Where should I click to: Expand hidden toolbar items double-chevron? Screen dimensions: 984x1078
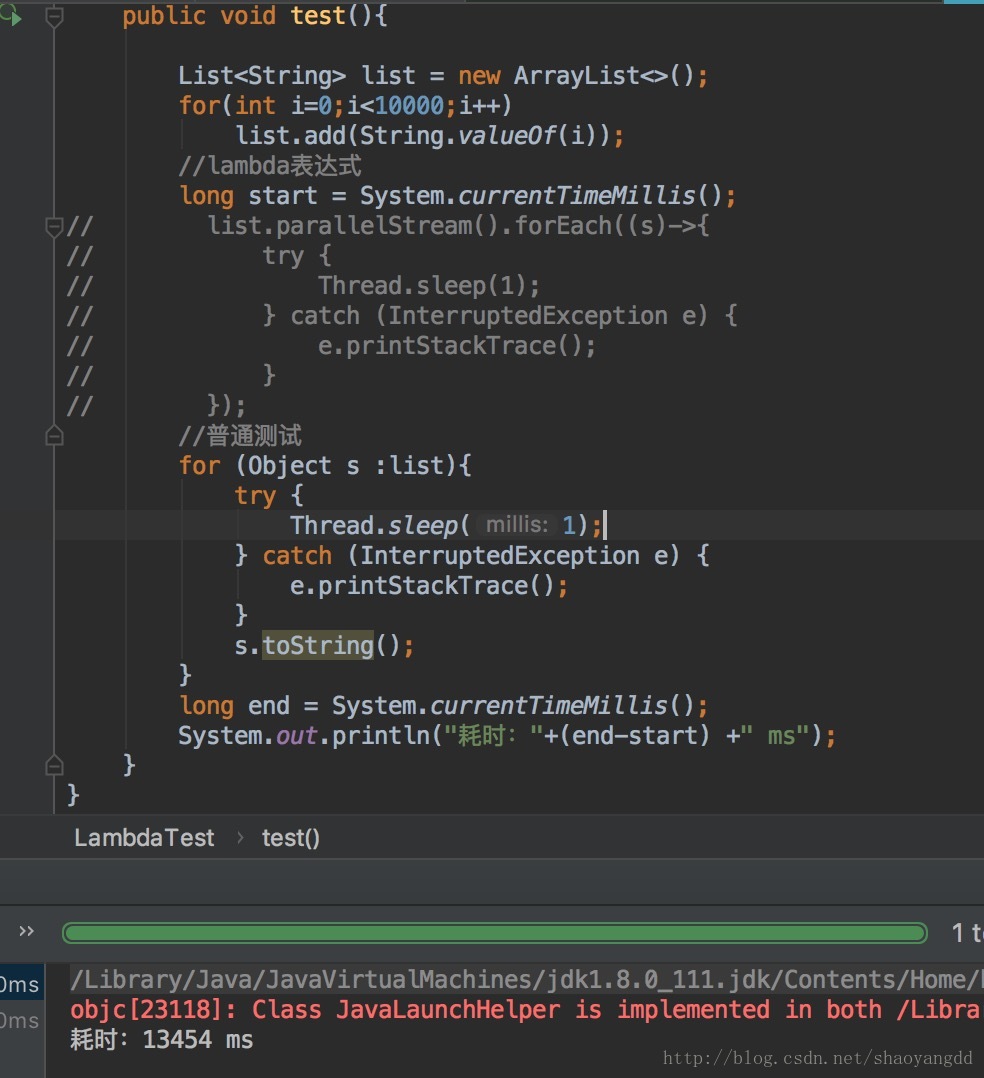point(26,931)
